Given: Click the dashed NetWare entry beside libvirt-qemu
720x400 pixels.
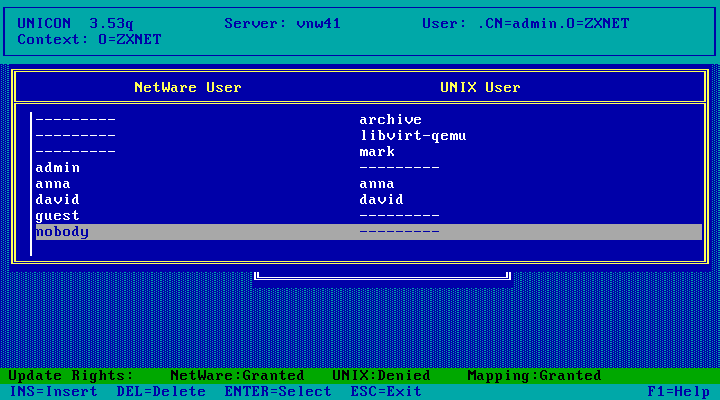Looking at the screenshot, I should click(75, 135).
